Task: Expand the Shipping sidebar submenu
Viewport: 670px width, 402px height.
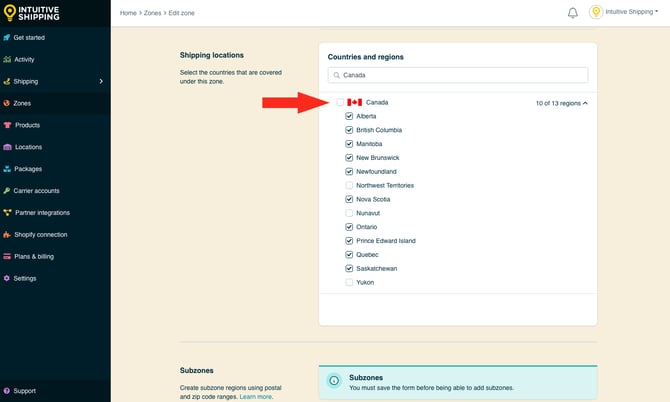Action: (101, 81)
